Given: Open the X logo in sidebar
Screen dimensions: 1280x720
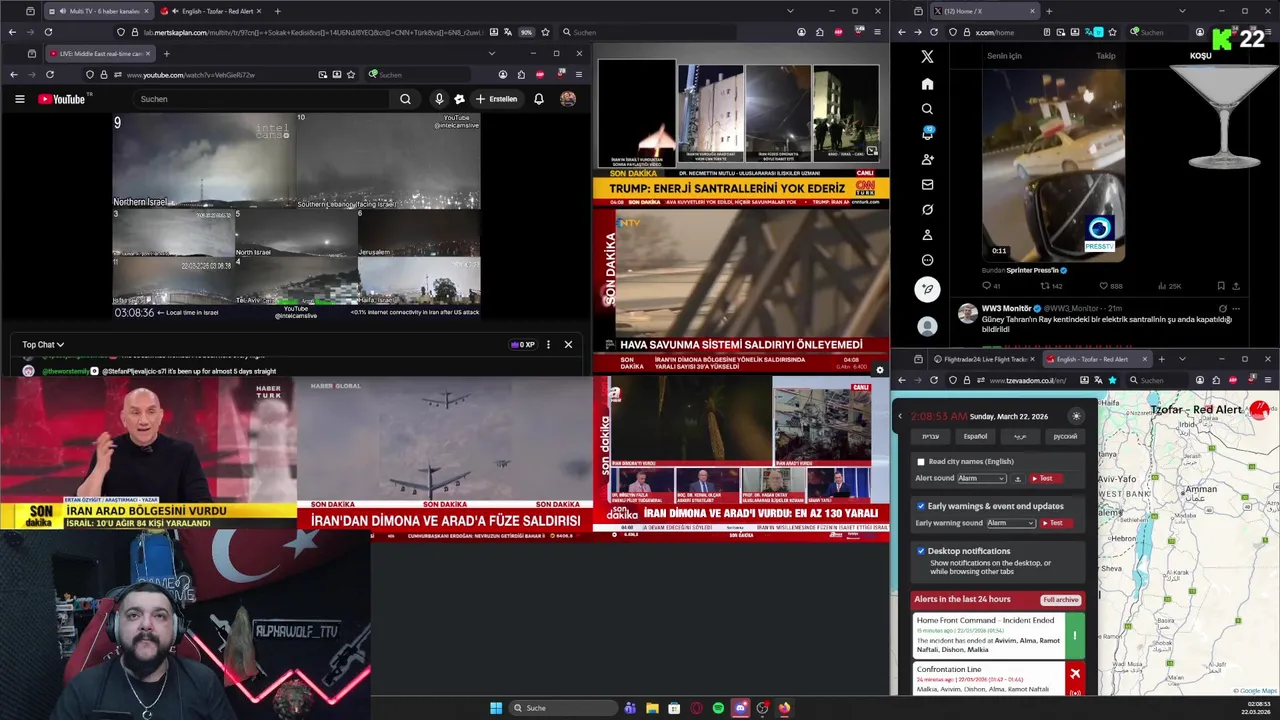Looking at the screenshot, I should click(x=927, y=57).
